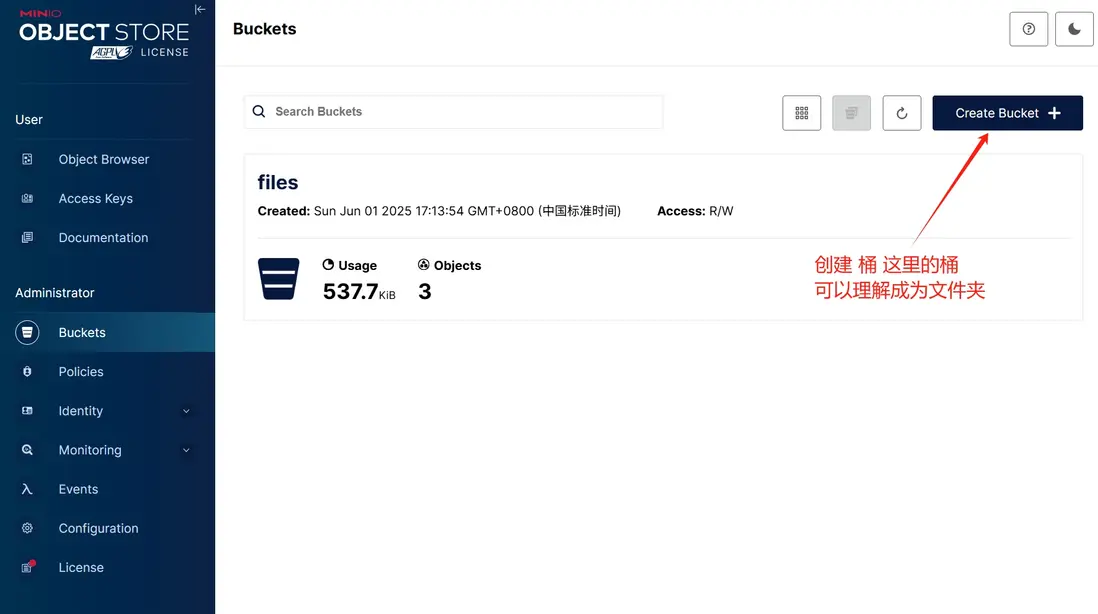Expand the Monitoring submenu chevron
1098x614 pixels.
click(x=186, y=450)
